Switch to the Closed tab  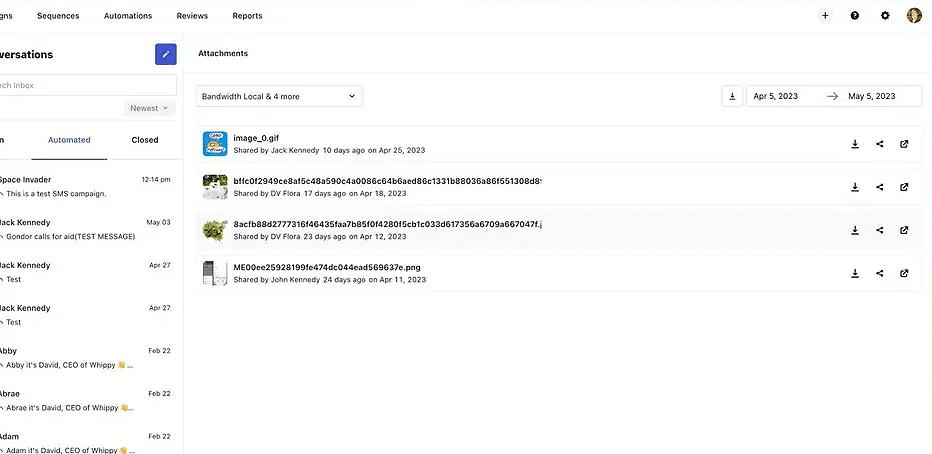coord(145,140)
